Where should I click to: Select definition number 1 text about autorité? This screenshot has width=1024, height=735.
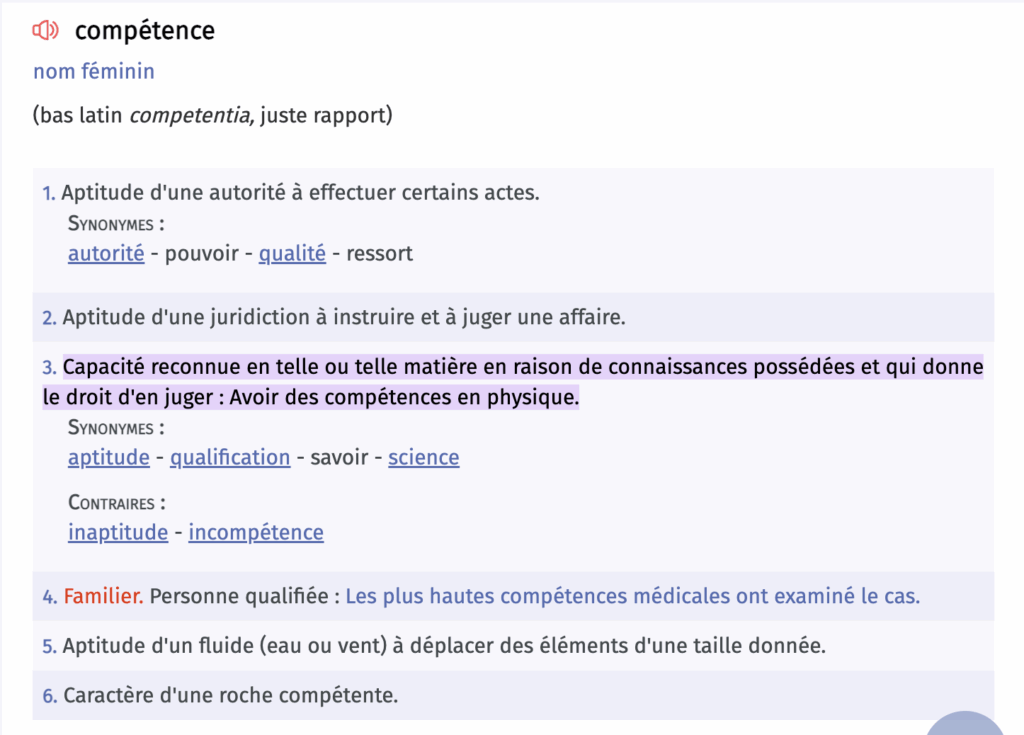pos(300,193)
